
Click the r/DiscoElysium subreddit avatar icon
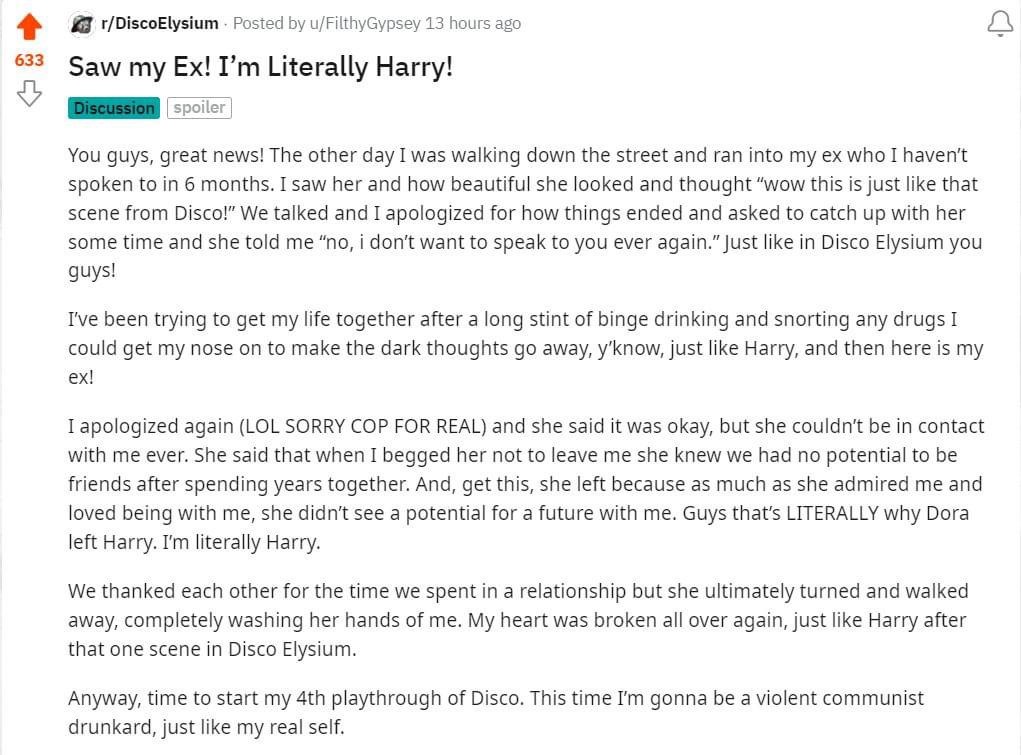pos(81,24)
